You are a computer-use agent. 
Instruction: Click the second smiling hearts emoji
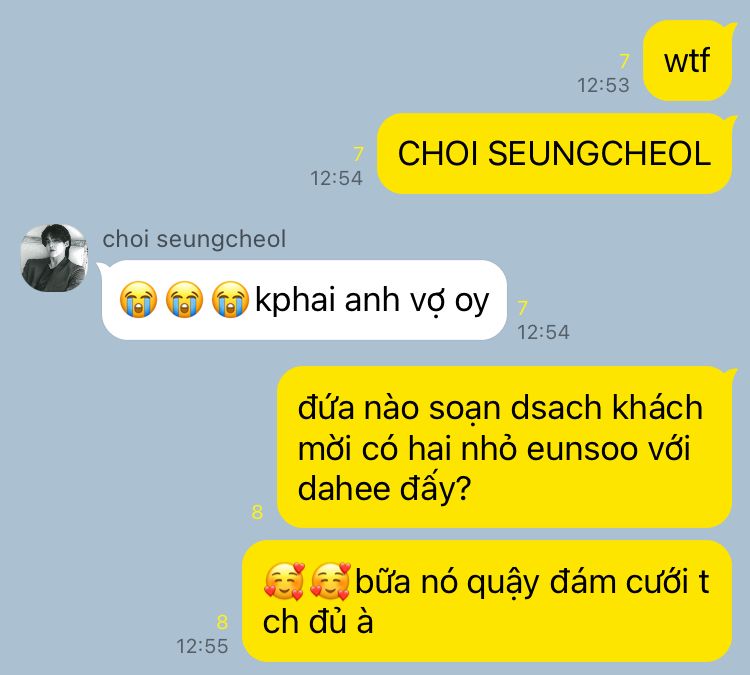pos(330,581)
